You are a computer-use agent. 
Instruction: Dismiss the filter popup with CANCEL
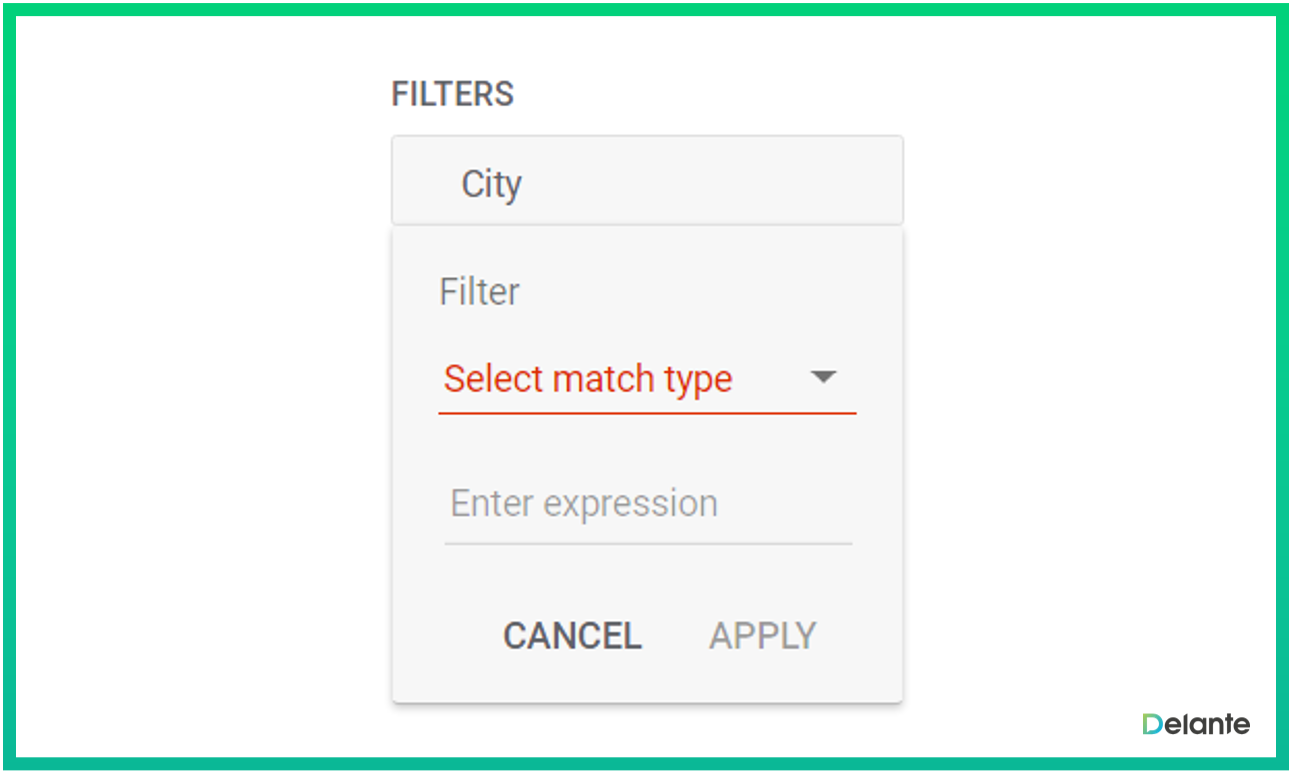(572, 636)
